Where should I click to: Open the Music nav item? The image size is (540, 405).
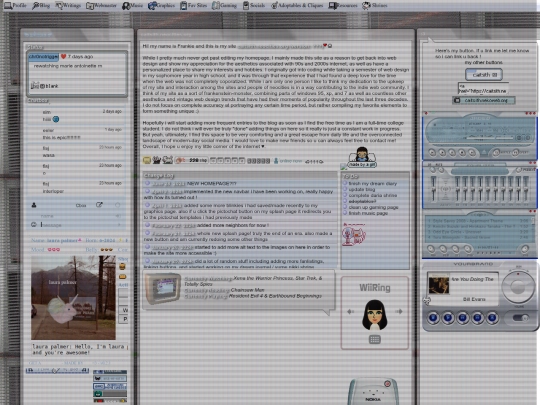pyautogui.click(x=133, y=5)
